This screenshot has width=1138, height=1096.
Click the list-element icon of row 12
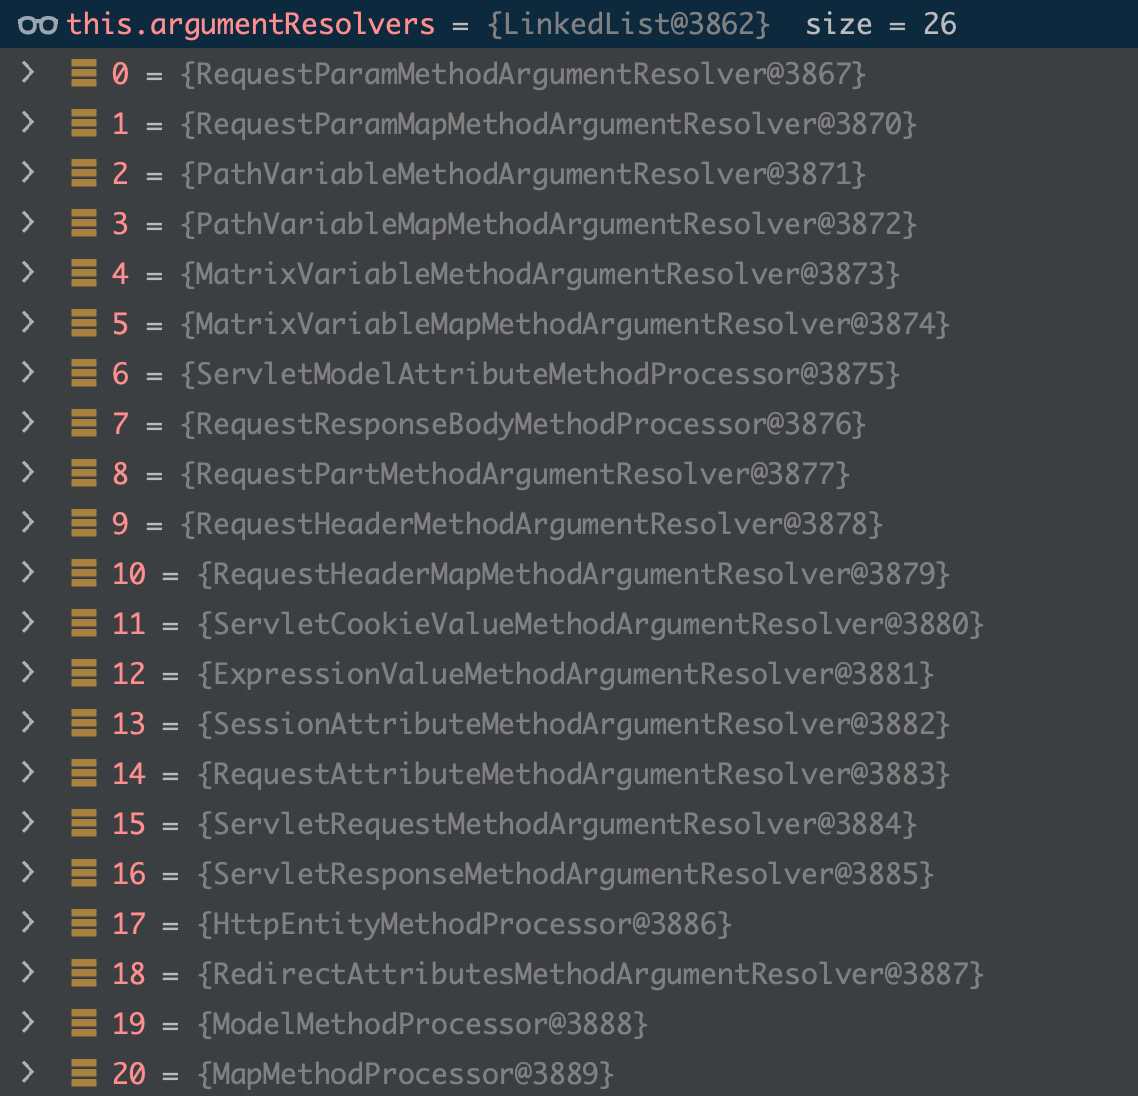pyautogui.click(x=83, y=674)
